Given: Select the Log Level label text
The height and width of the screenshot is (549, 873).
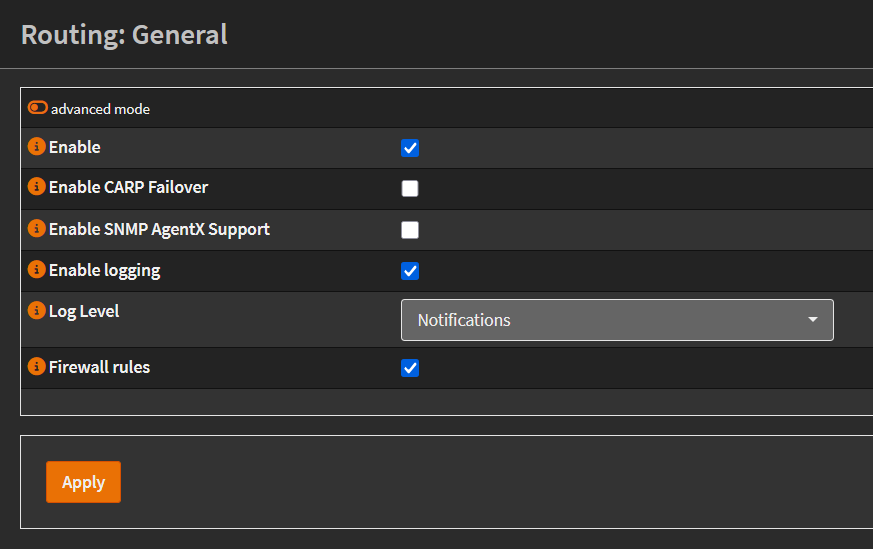Looking at the screenshot, I should [x=84, y=311].
